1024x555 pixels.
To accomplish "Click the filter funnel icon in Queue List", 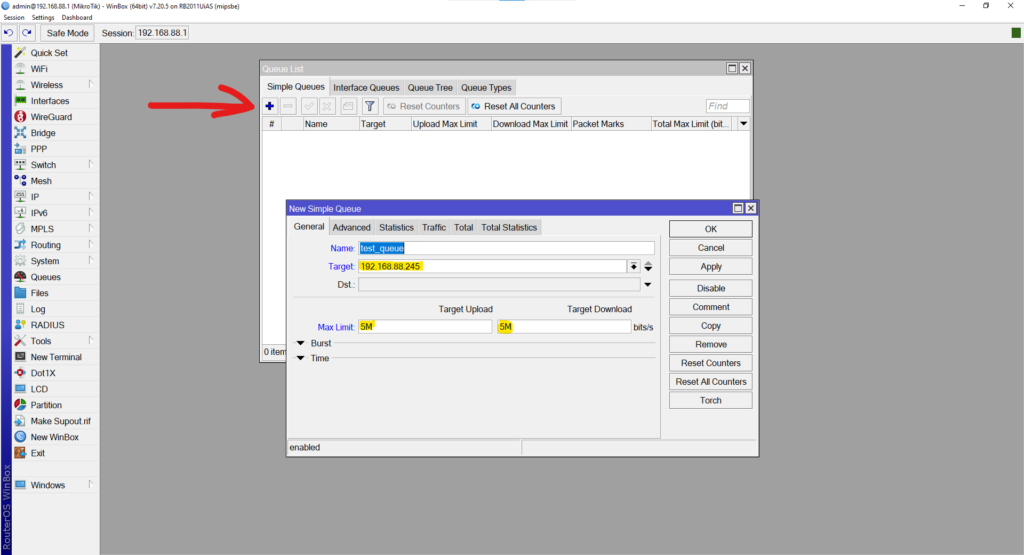I will [x=369, y=106].
